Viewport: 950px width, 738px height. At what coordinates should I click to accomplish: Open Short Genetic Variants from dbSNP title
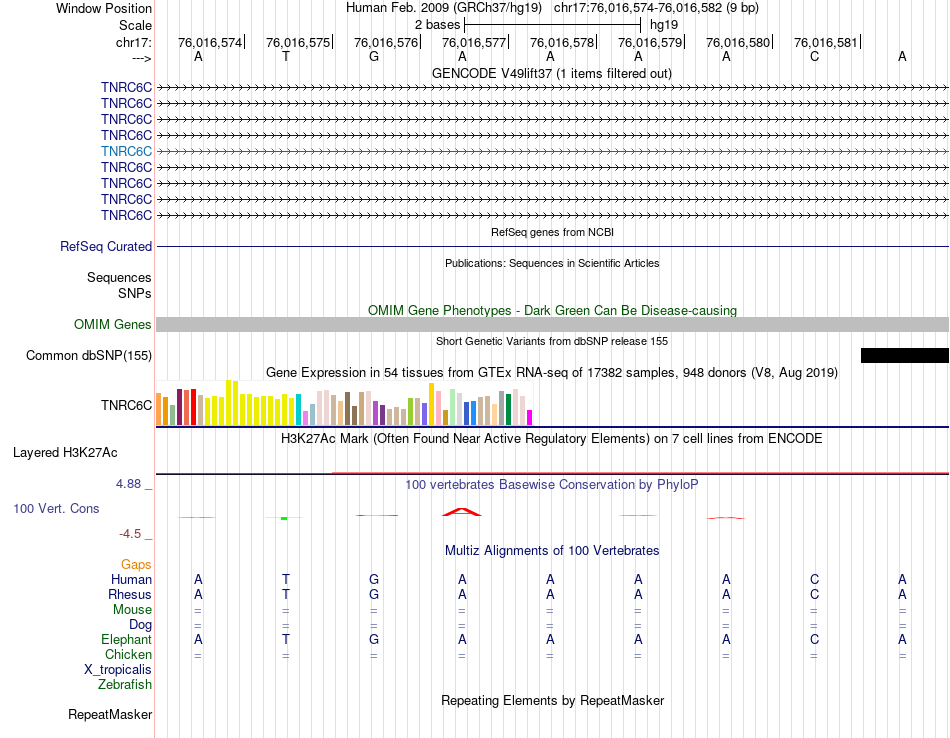pos(552,341)
